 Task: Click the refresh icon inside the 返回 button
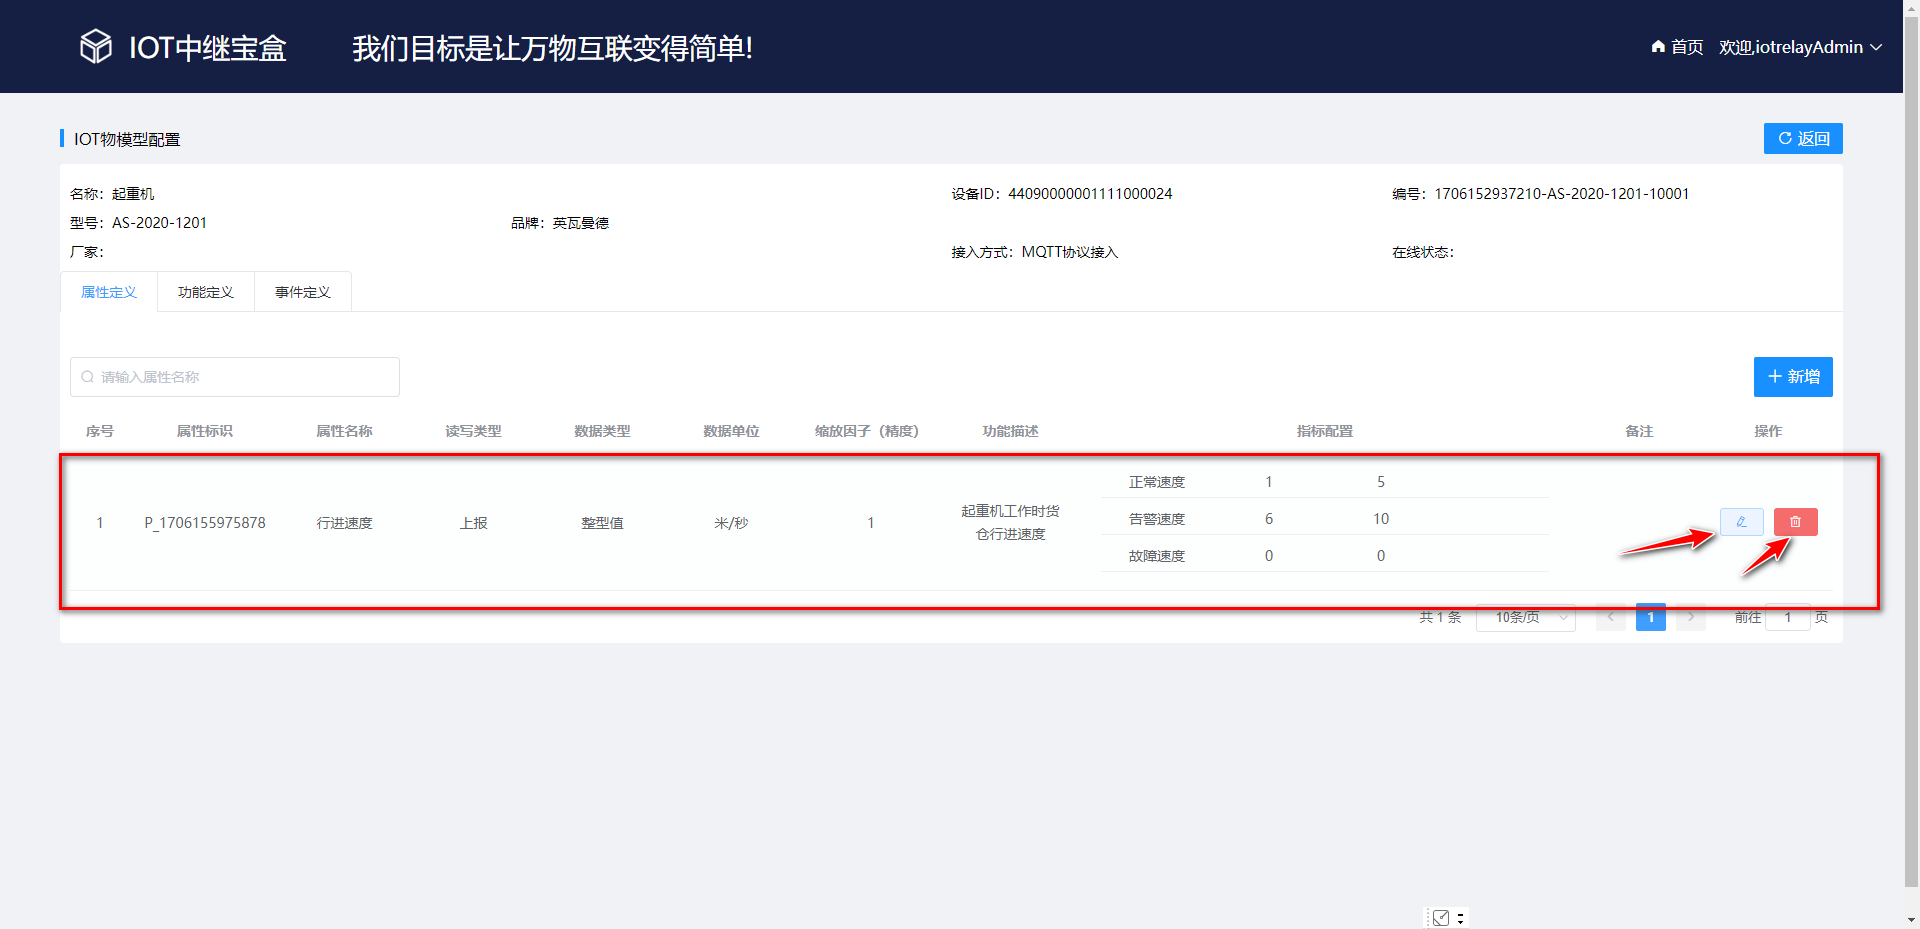[x=1785, y=138]
